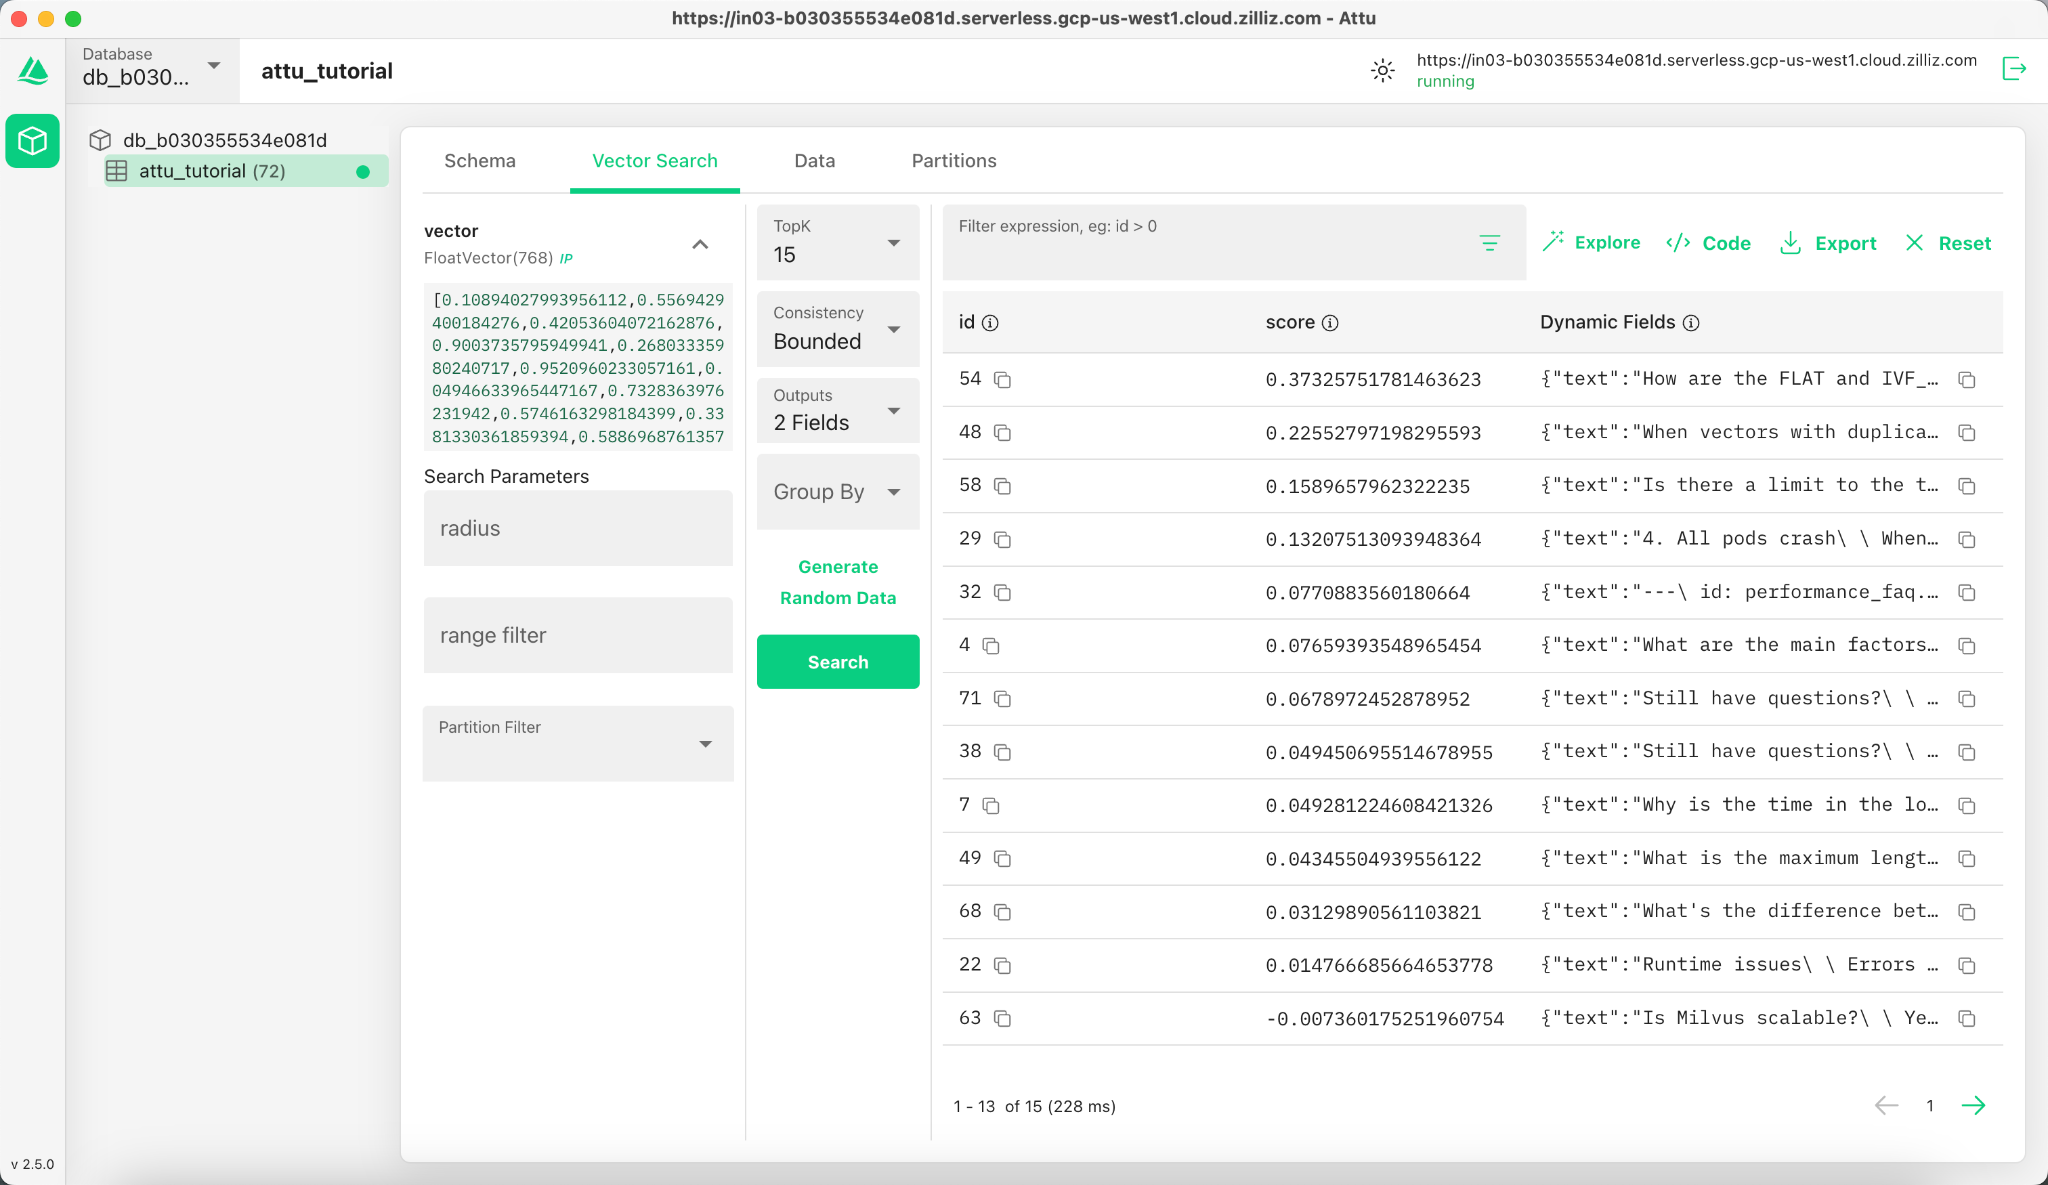The height and width of the screenshot is (1185, 2048).
Task: Copy dynamic fields of row 48
Action: [x=1966, y=433]
